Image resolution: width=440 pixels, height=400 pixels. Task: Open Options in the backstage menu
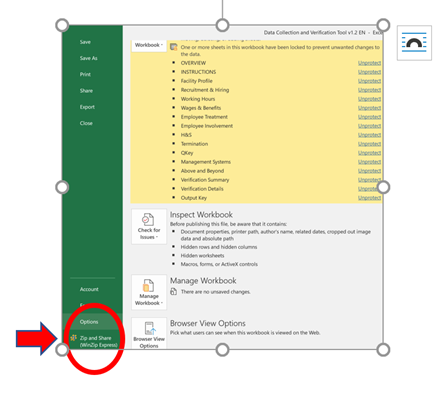click(89, 322)
